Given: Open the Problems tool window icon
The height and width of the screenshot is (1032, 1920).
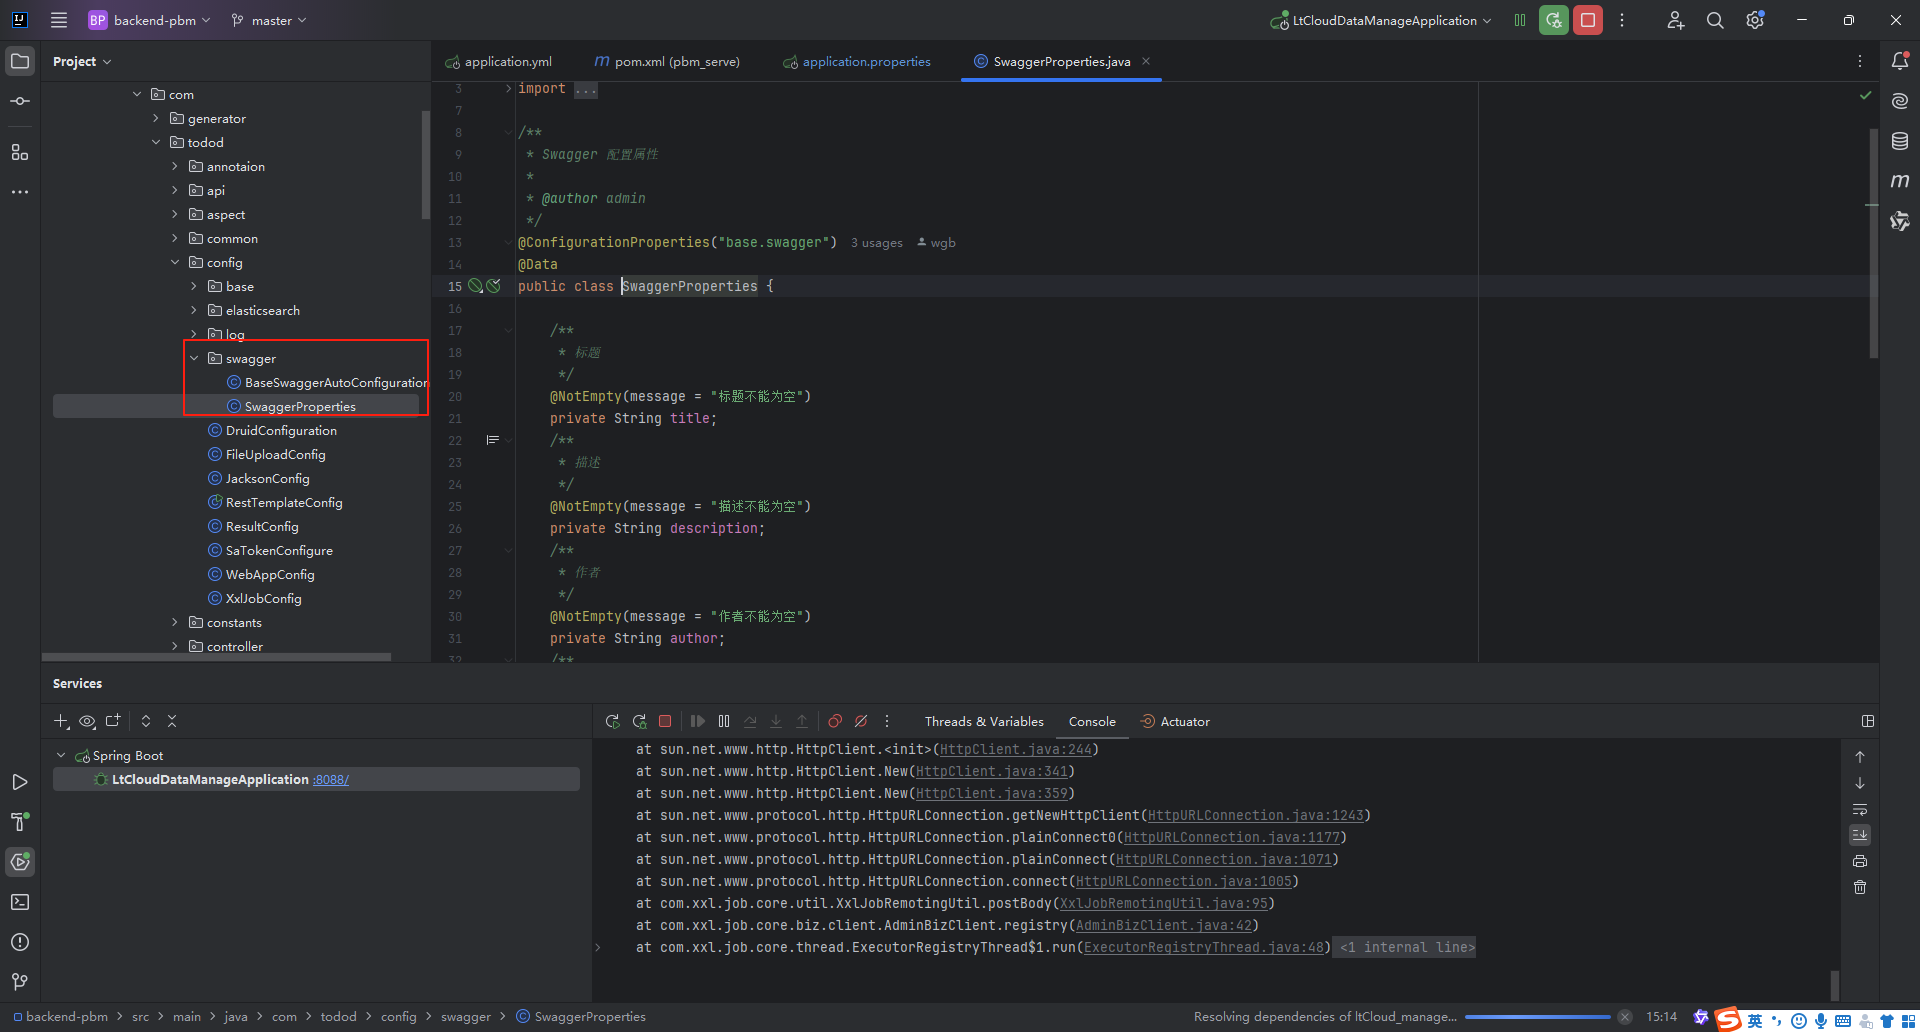Looking at the screenshot, I should pos(20,941).
